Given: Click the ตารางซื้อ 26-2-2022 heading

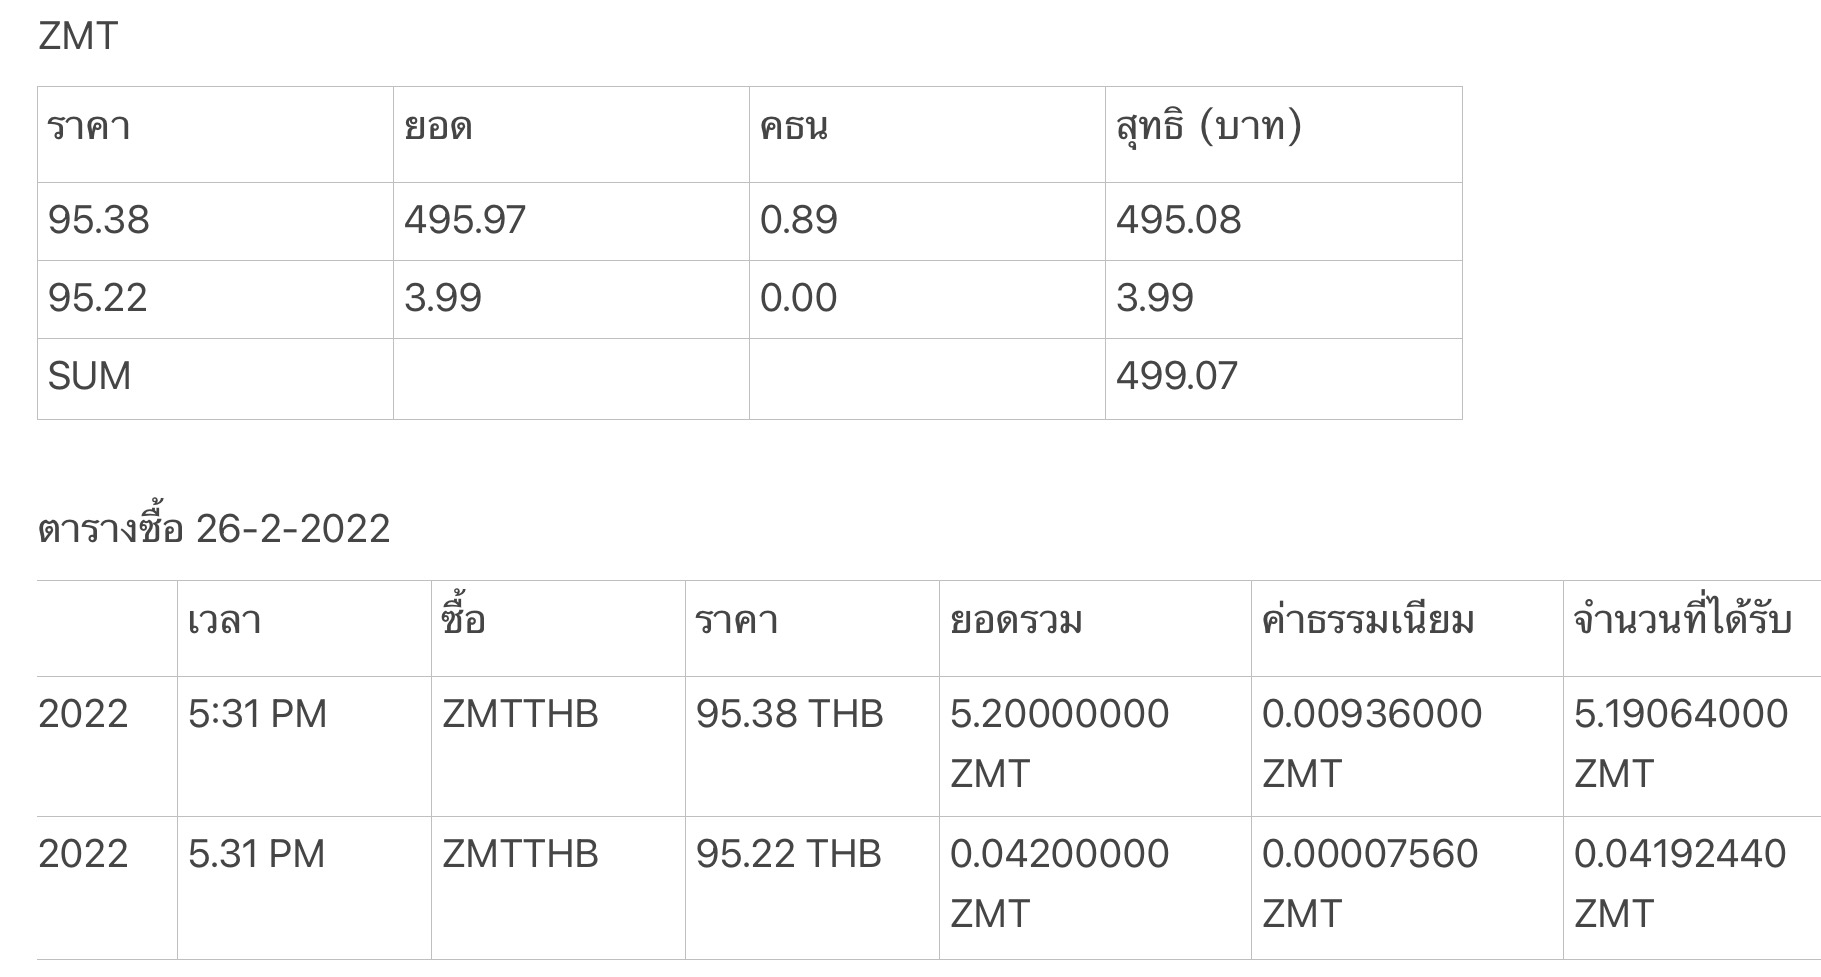Looking at the screenshot, I should (214, 528).
